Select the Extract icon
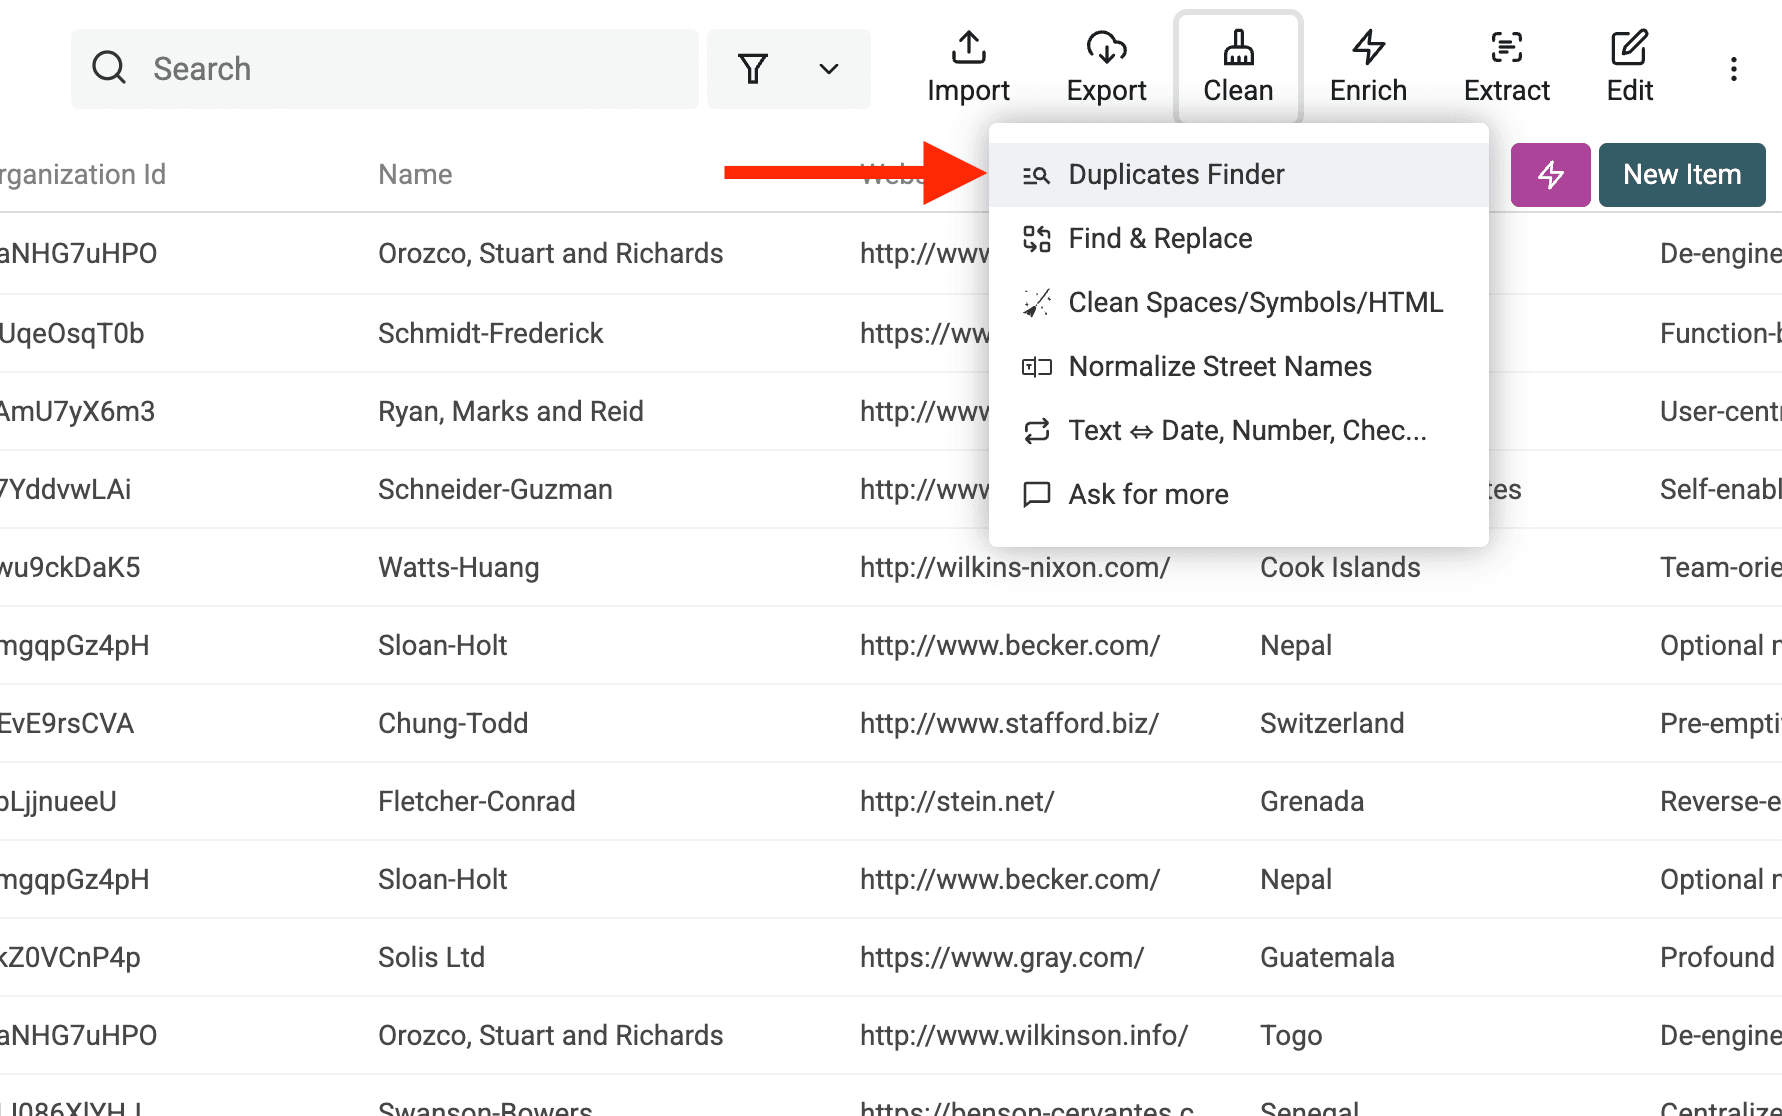1782x1116 pixels. (x=1506, y=65)
